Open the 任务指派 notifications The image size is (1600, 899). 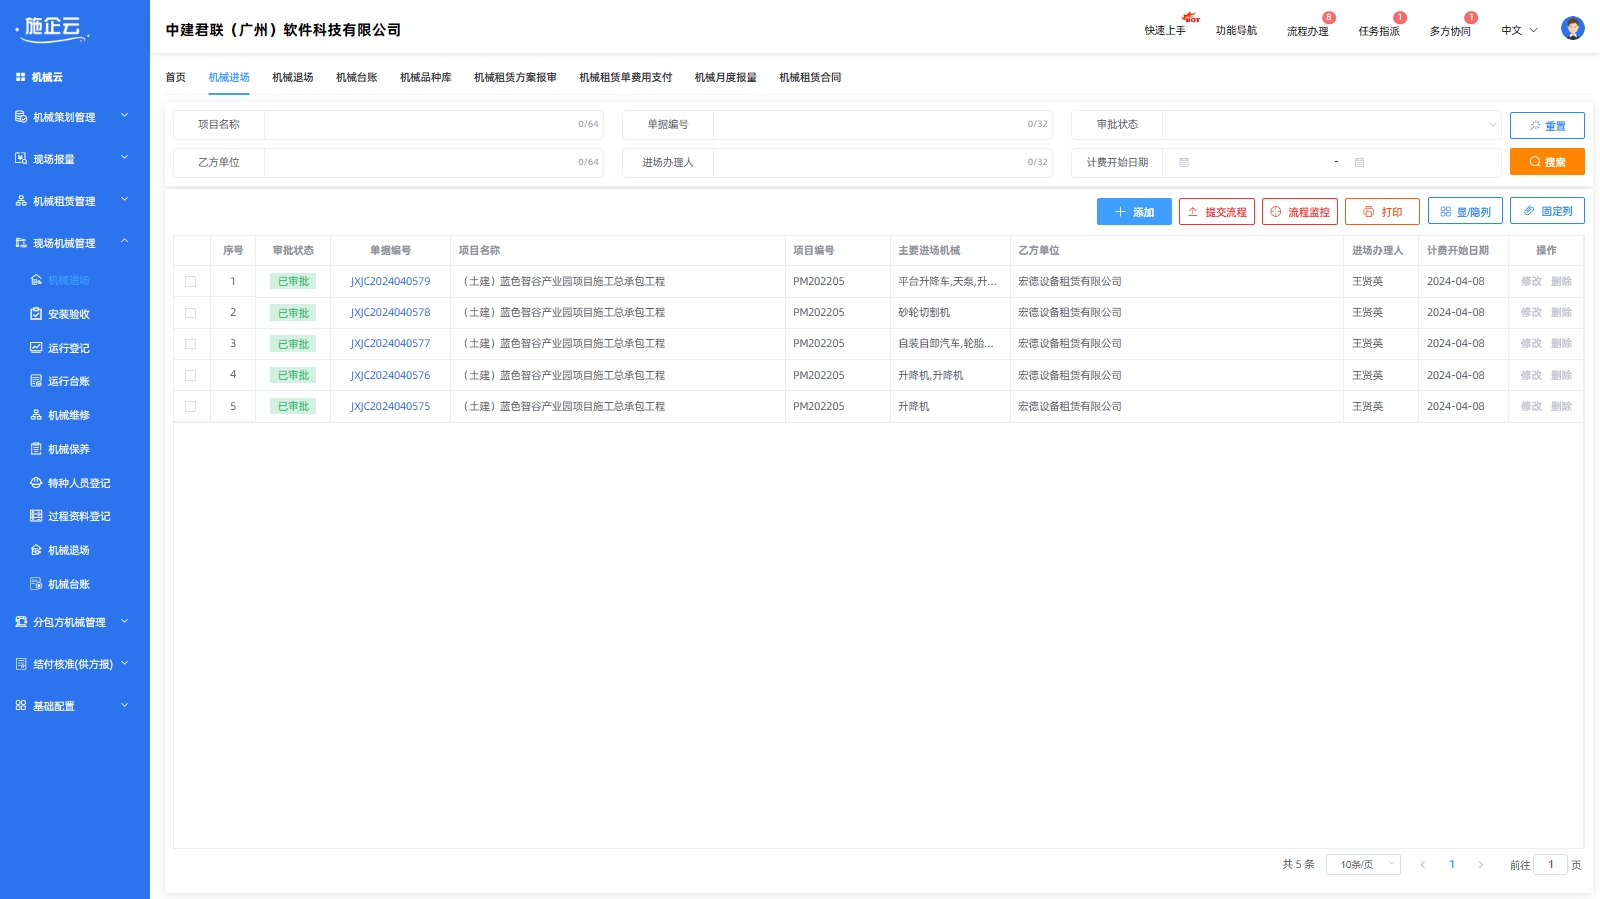1378,31
